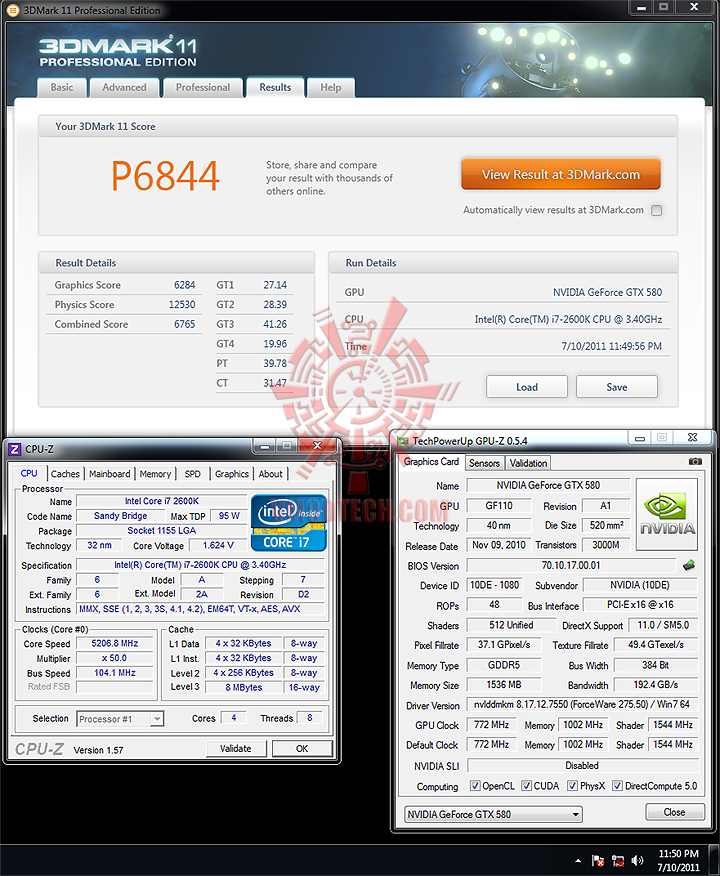720x876 pixels.
Task: Click the Core Voltage value 1.624 V
Action: point(218,545)
